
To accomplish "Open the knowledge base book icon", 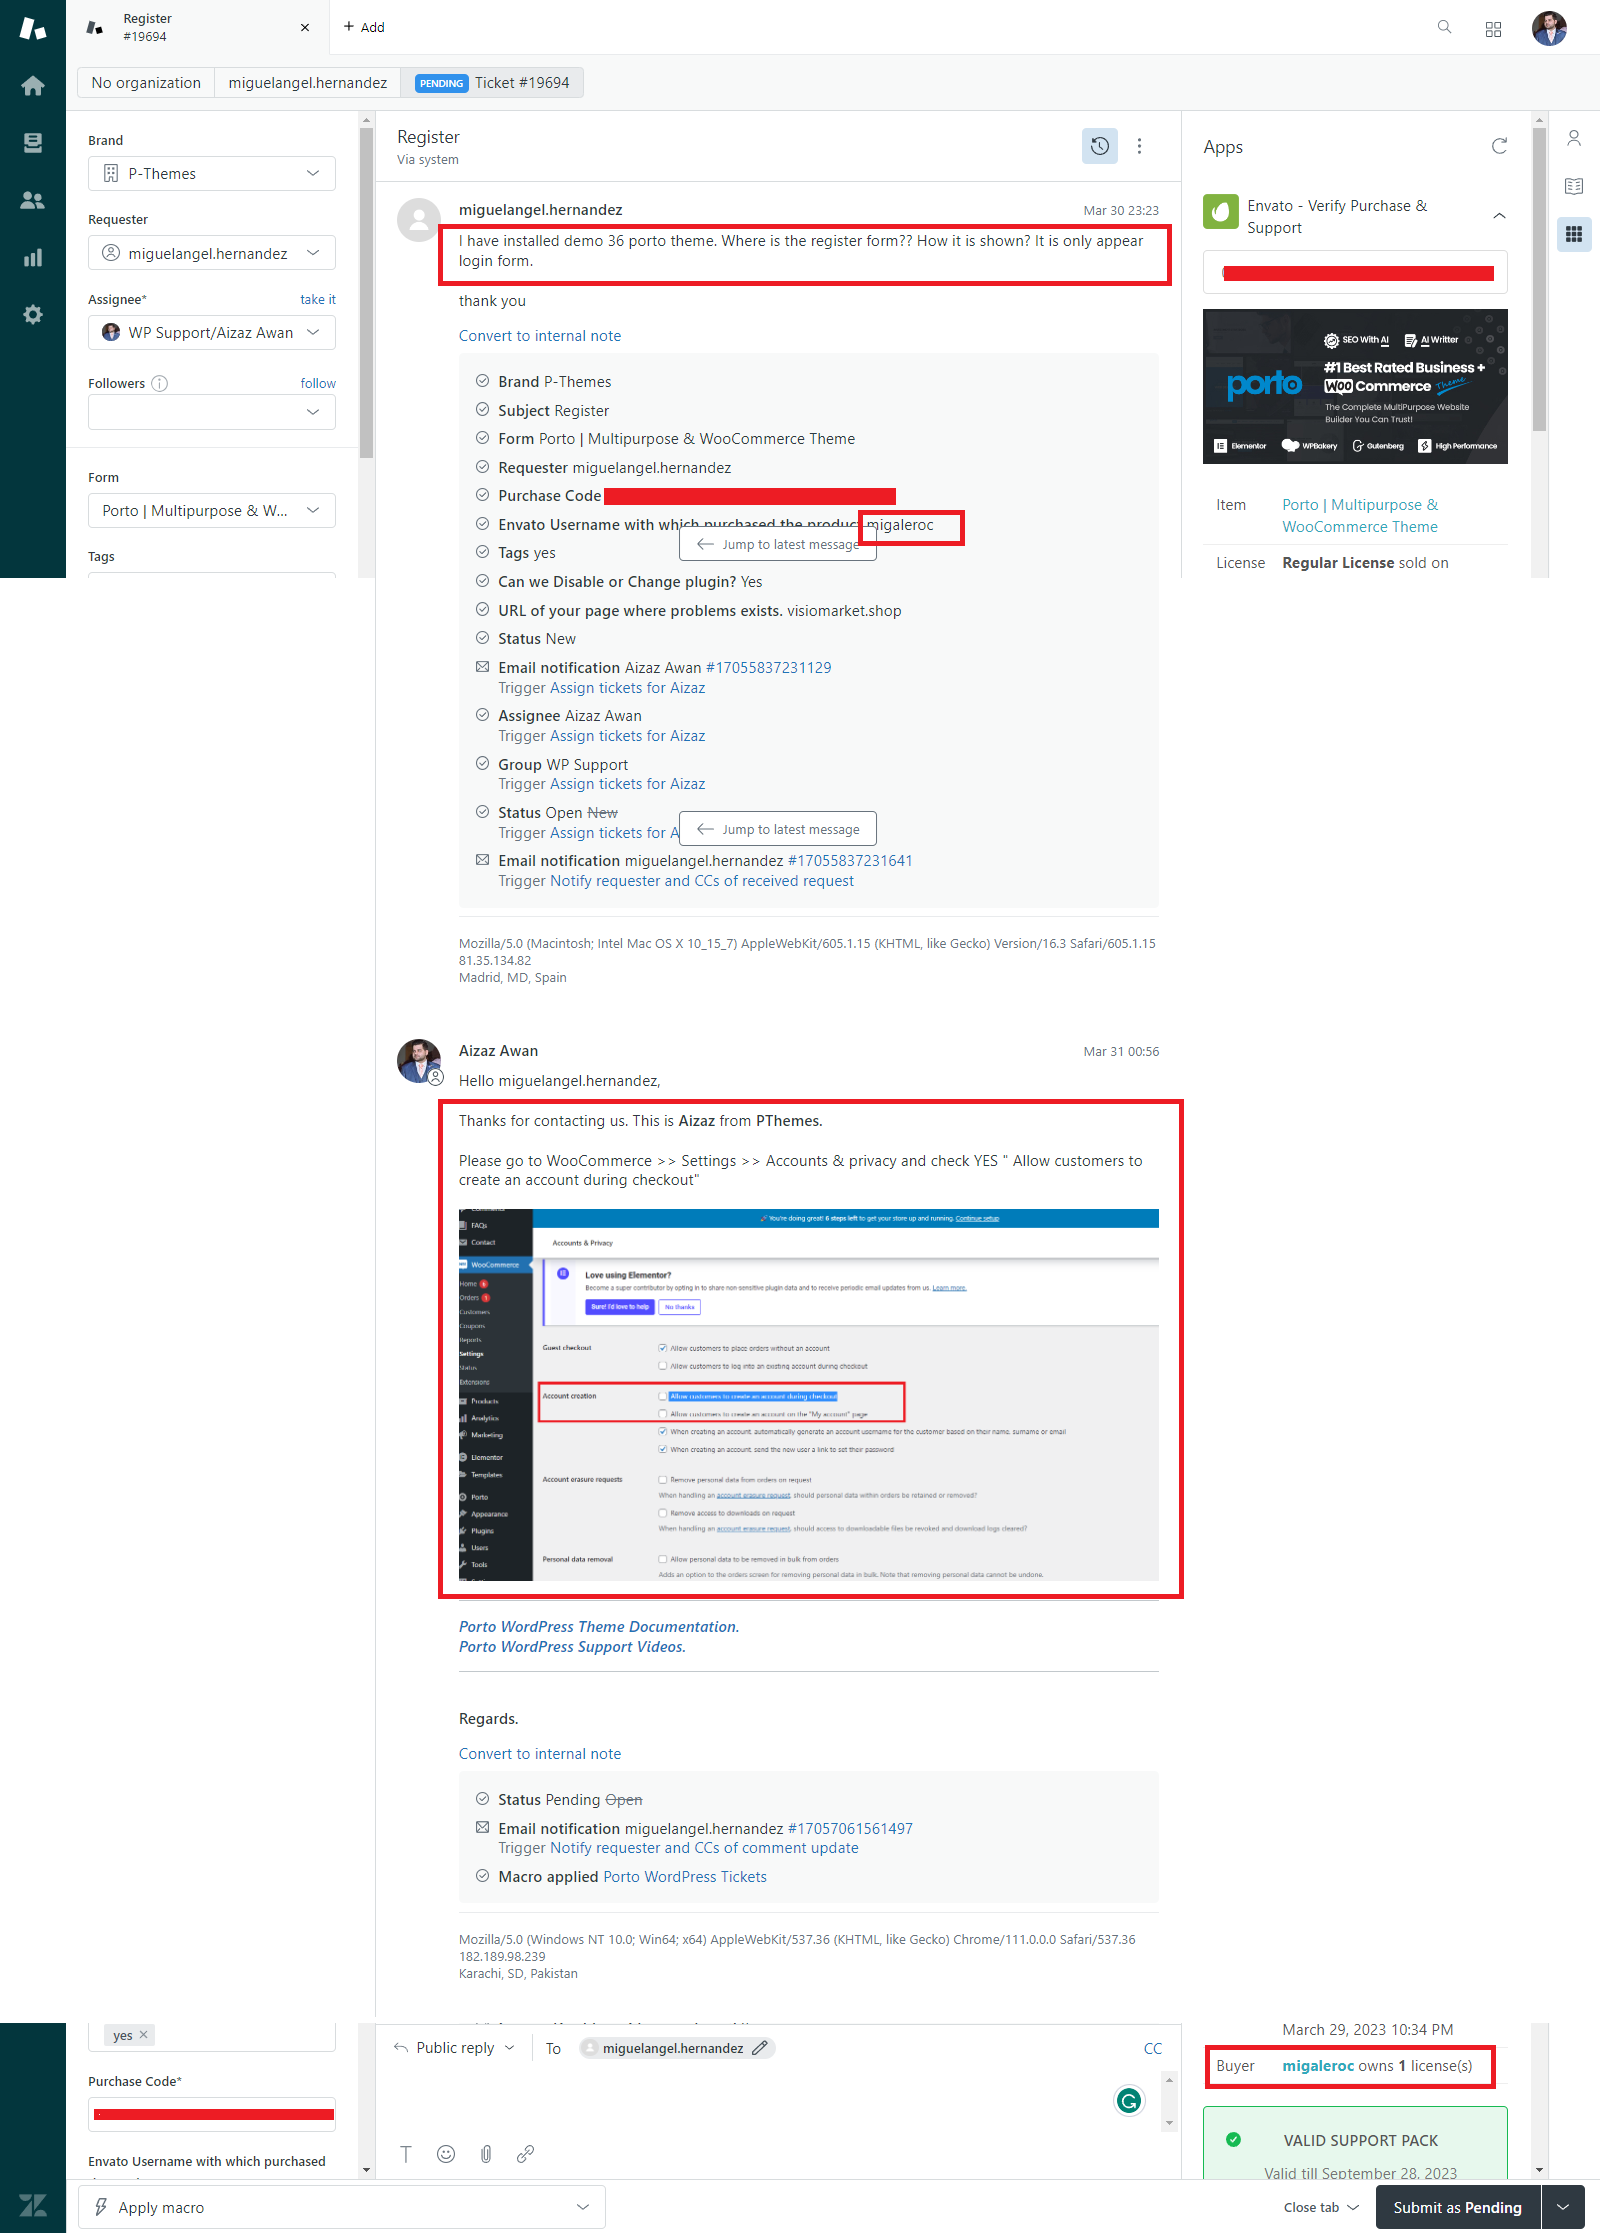I will 1574,186.
